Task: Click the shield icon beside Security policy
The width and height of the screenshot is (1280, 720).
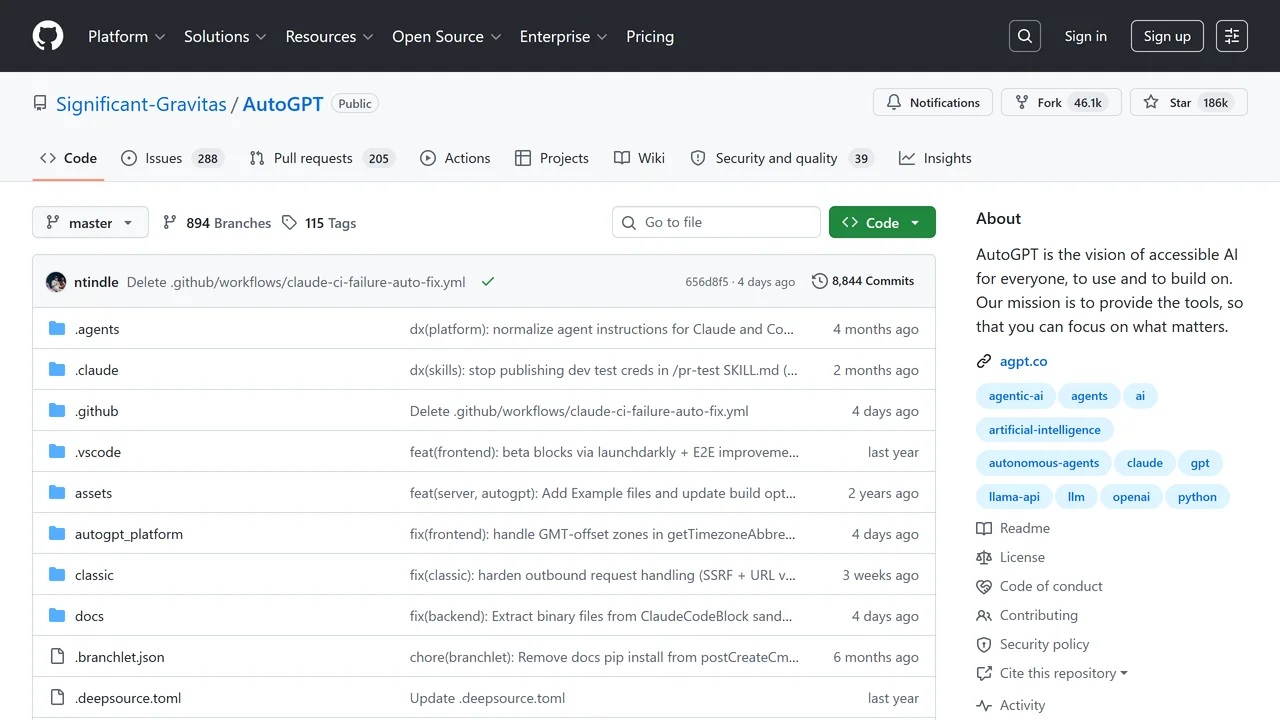Action: pyautogui.click(x=984, y=644)
